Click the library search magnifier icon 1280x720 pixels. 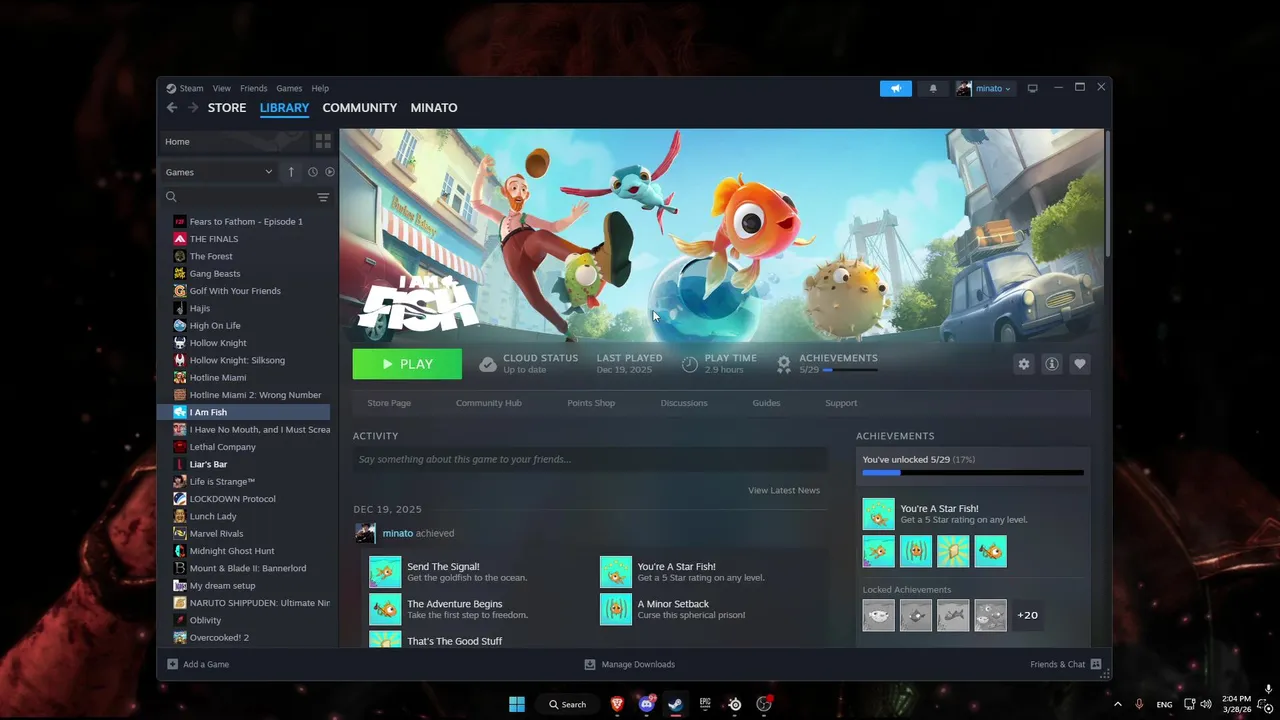[x=171, y=197]
